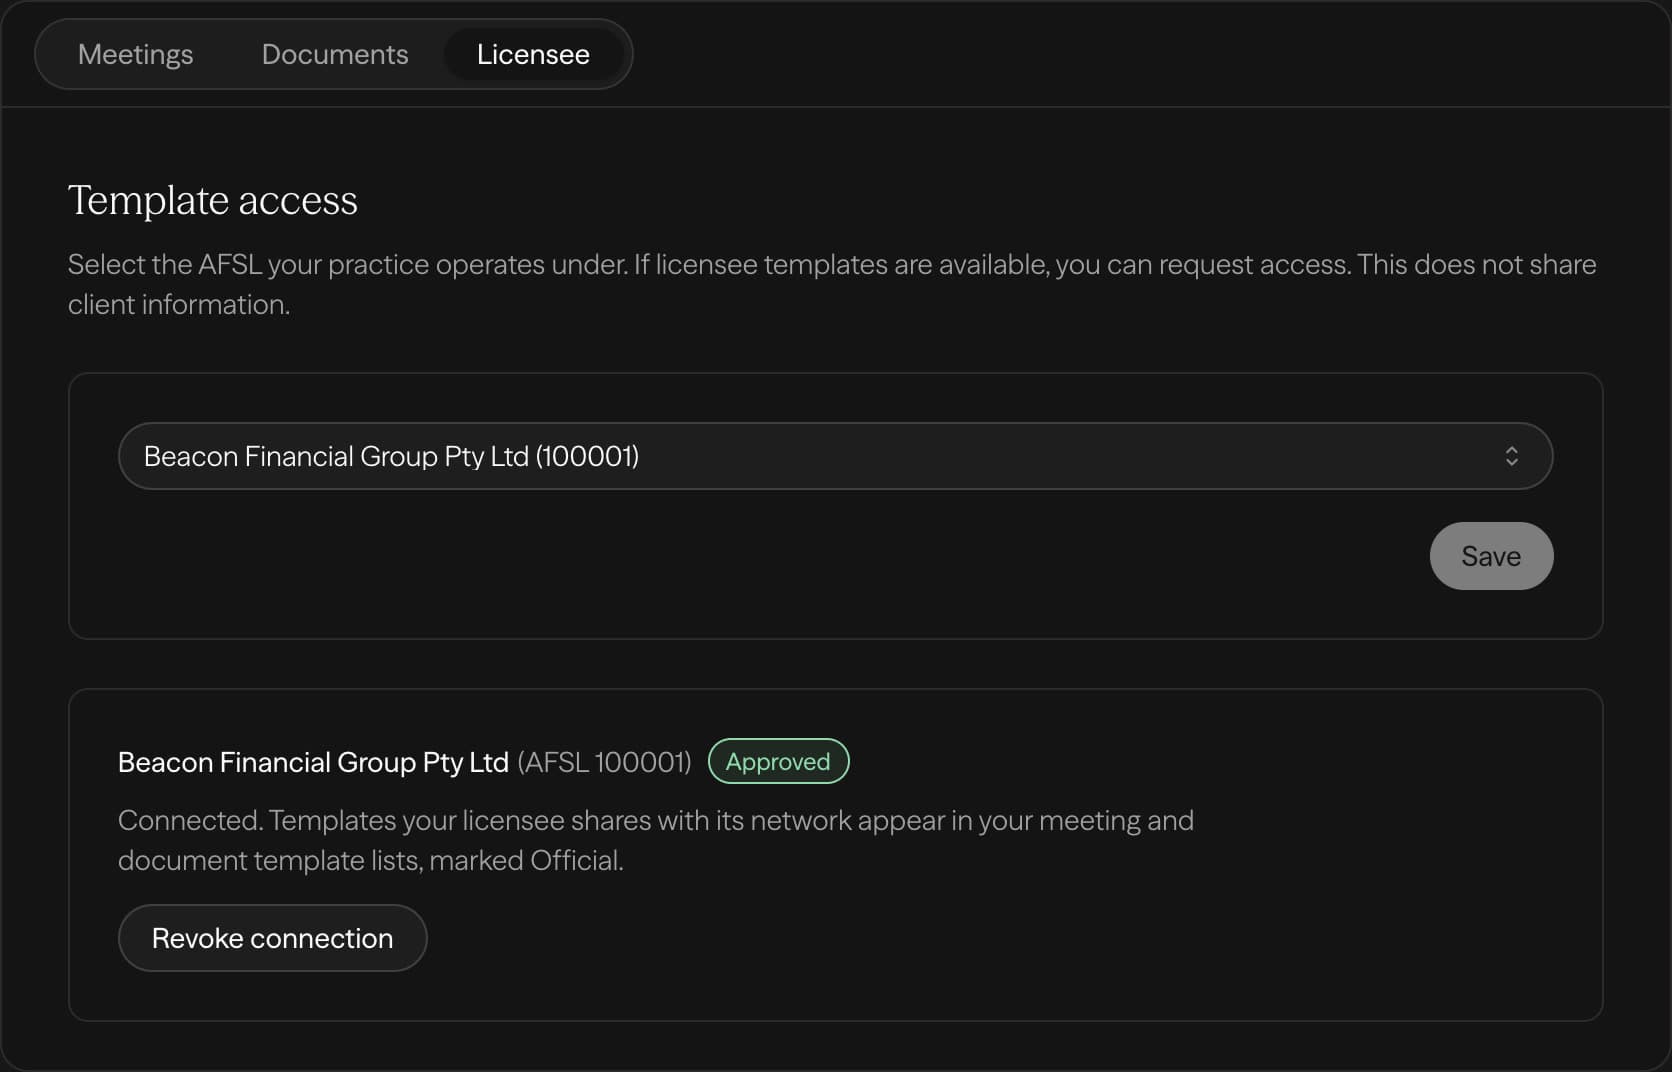The width and height of the screenshot is (1672, 1072).
Task: Open the AFSL licensee dropdown
Action: (835, 456)
